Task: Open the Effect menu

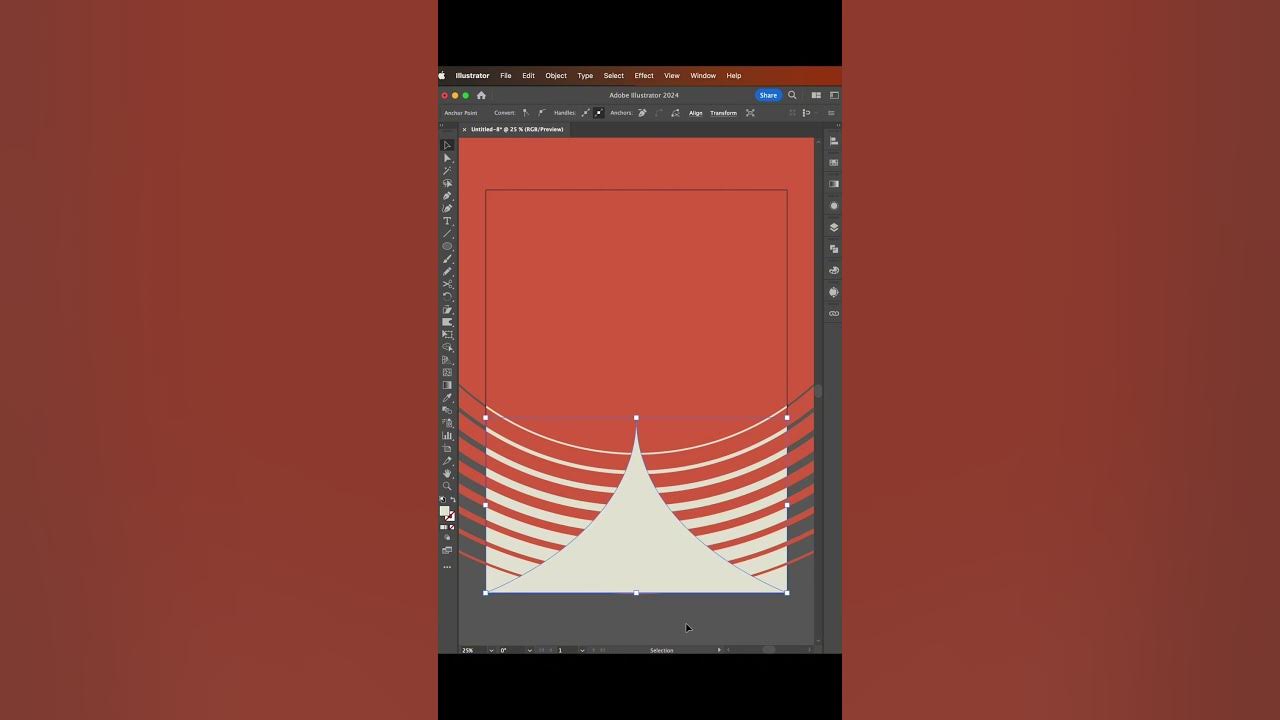Action: [x=644, y=76]
